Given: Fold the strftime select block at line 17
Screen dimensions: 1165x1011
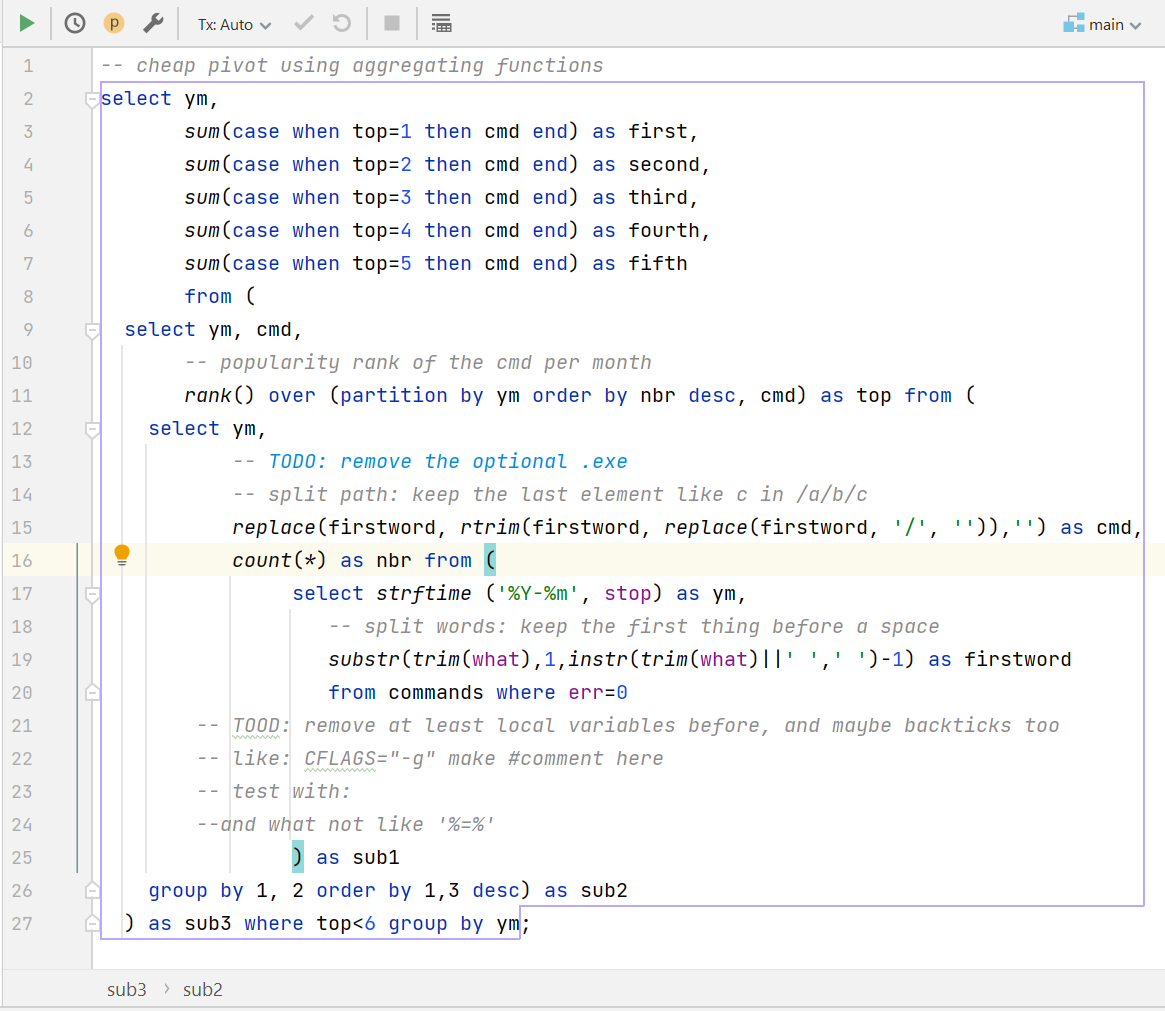Looking at the screenshot, I should point(92,594).
